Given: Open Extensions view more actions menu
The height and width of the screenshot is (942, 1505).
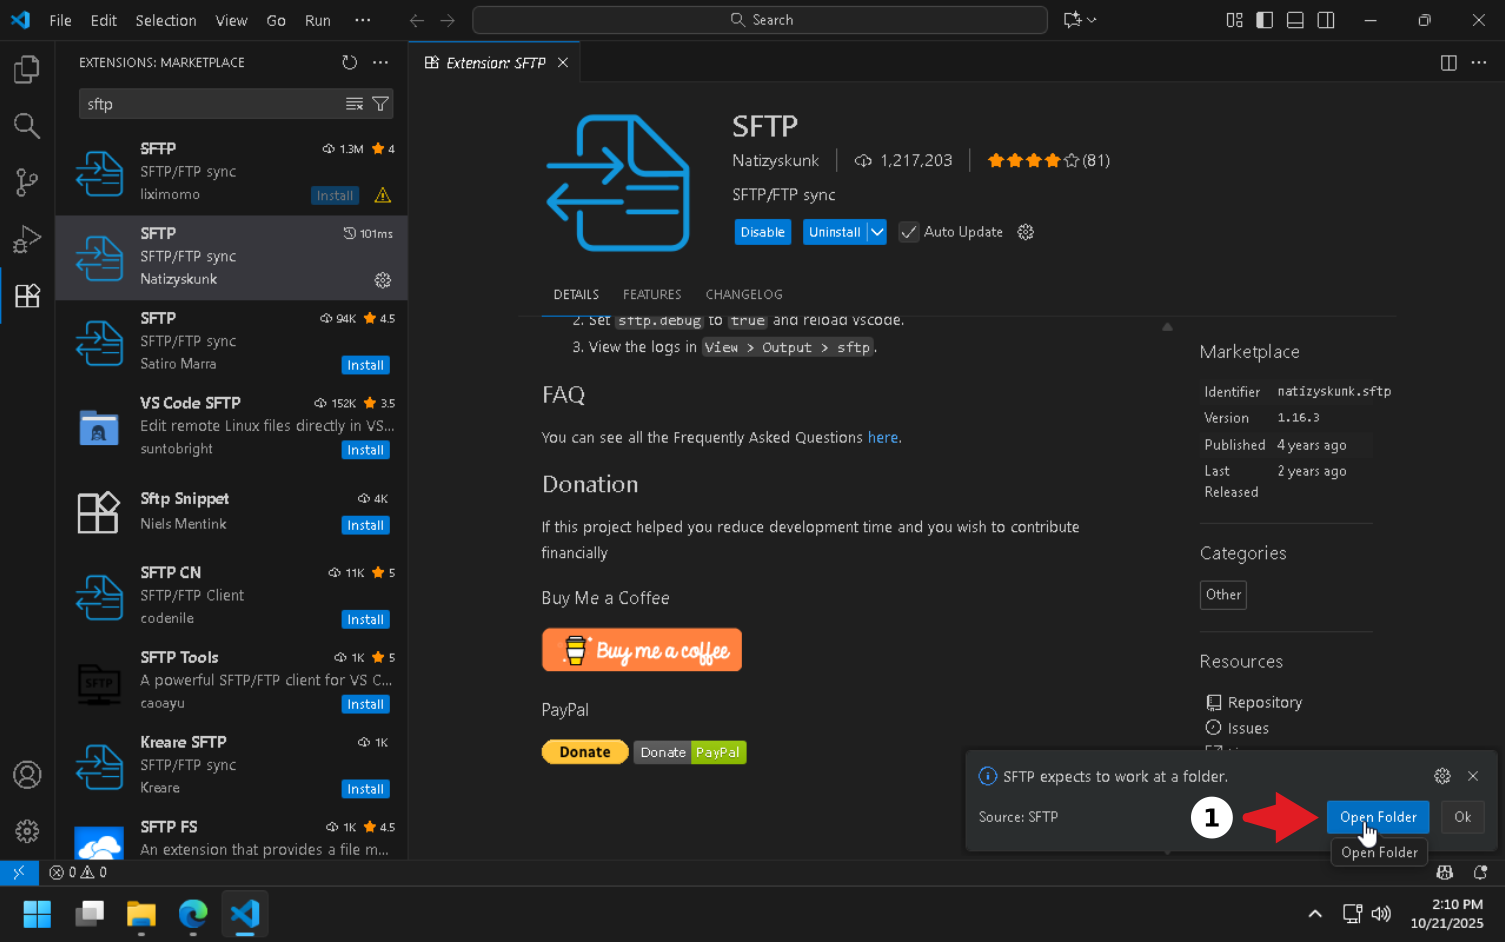Looking at the screenshot, I should coord(381,62).
